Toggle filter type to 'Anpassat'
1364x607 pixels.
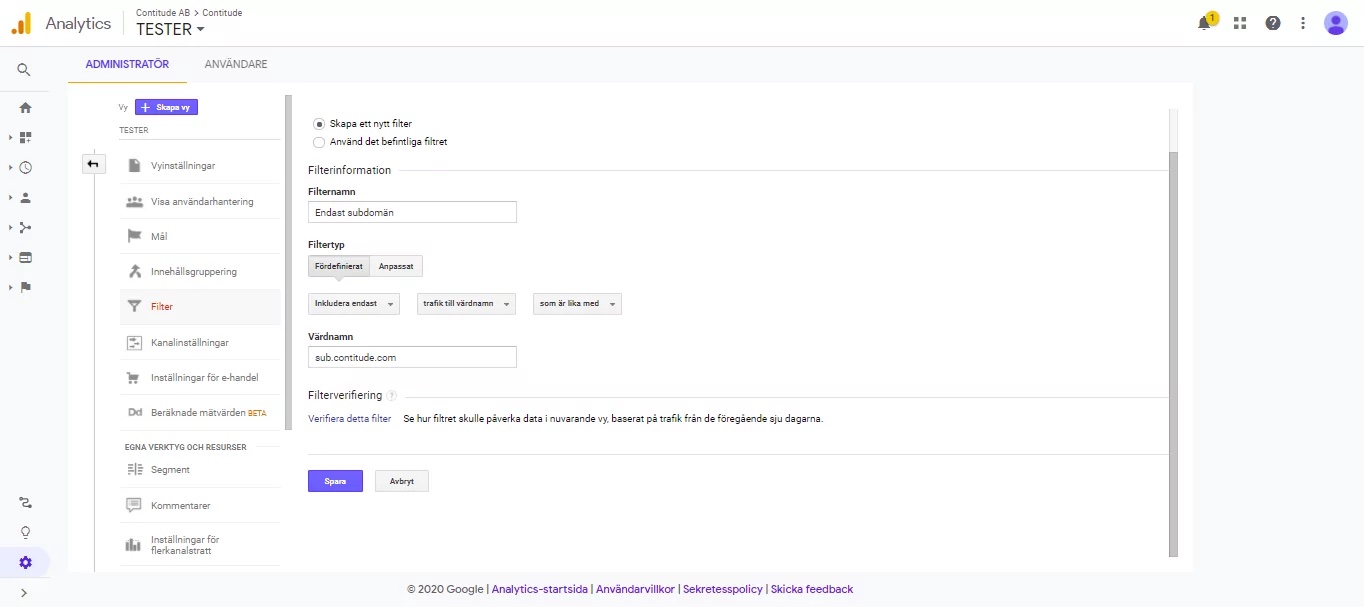(397, 266)
